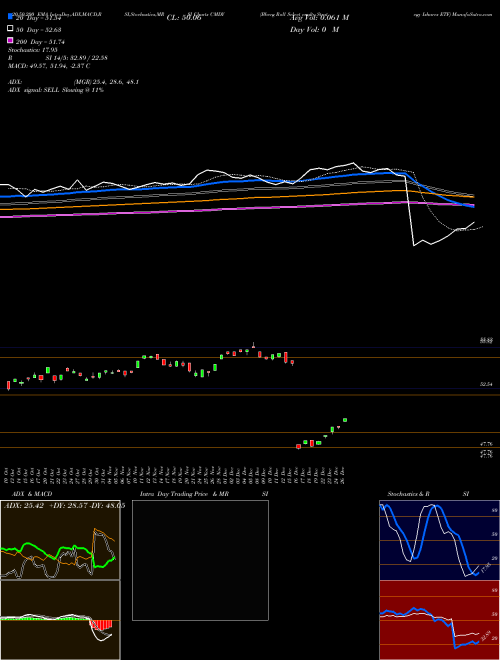Click the blue 20 Day legend swatch
This screenshot has height=660, width=500.
click(x=11, y=17)
